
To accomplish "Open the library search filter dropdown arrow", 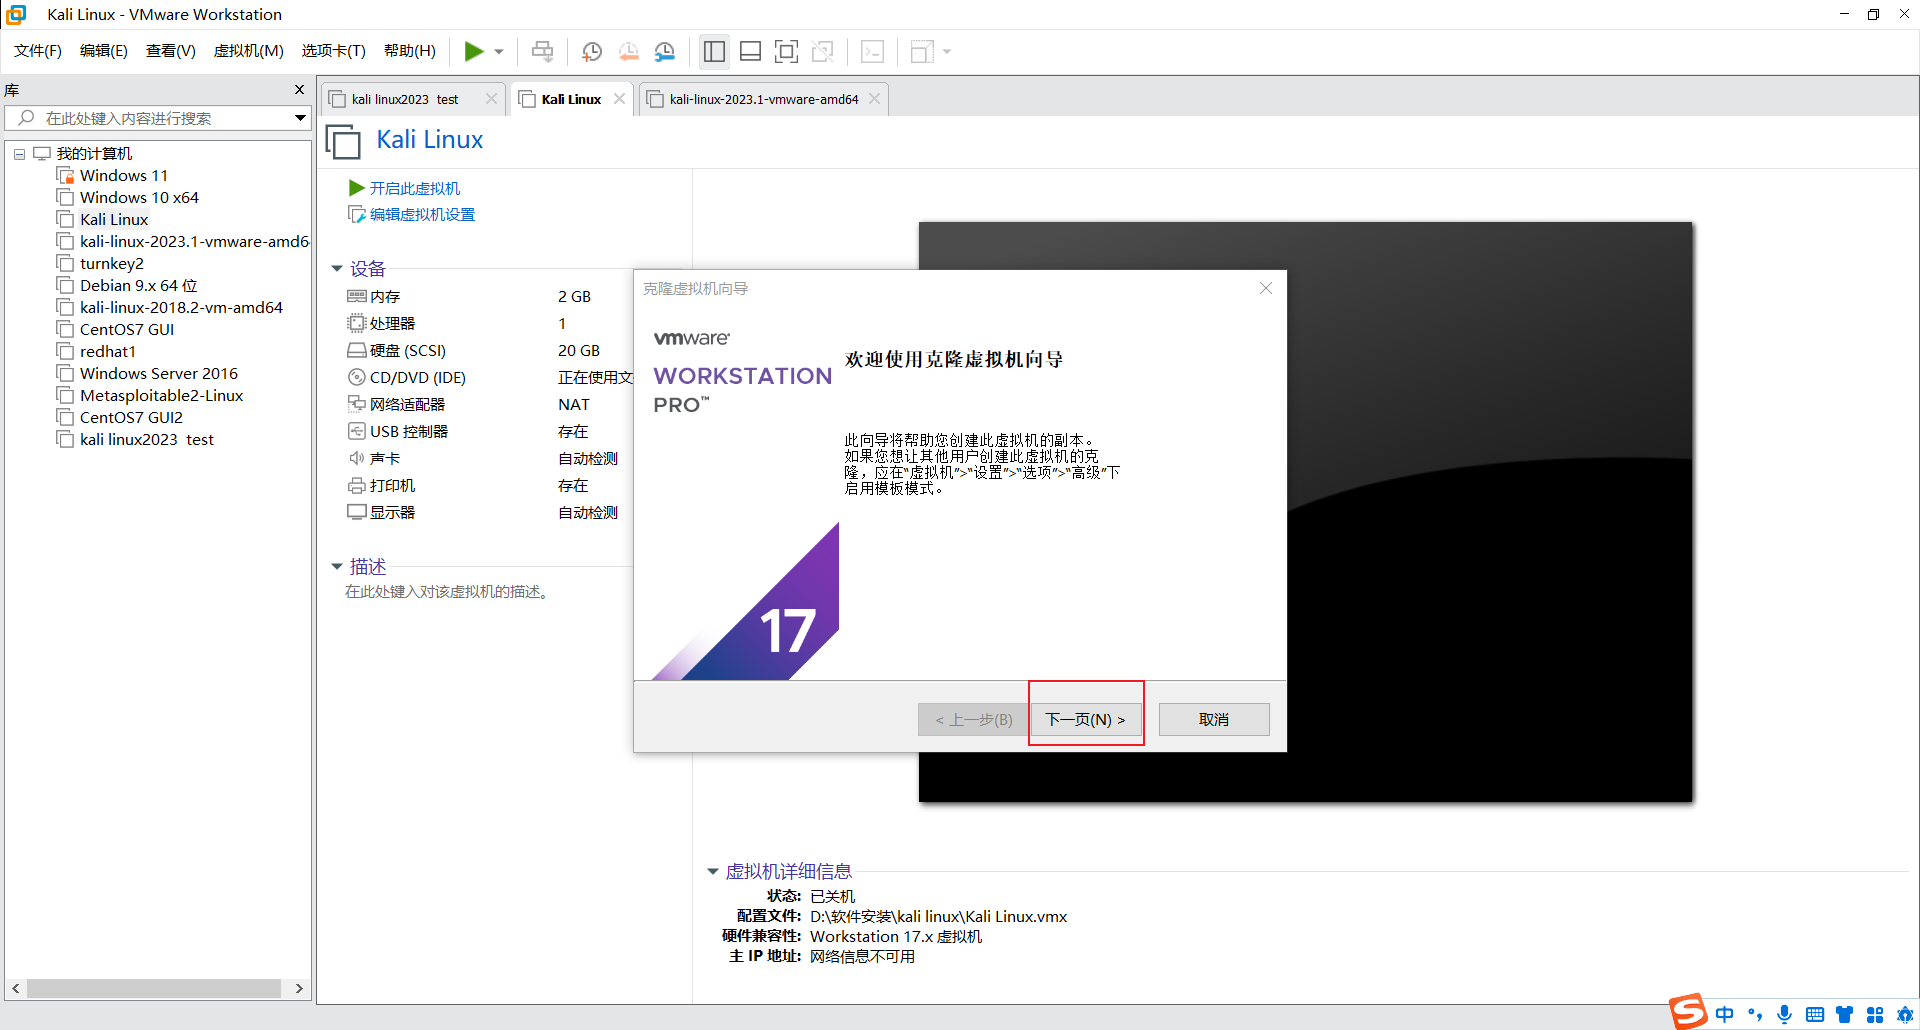I will coord(300,118).
